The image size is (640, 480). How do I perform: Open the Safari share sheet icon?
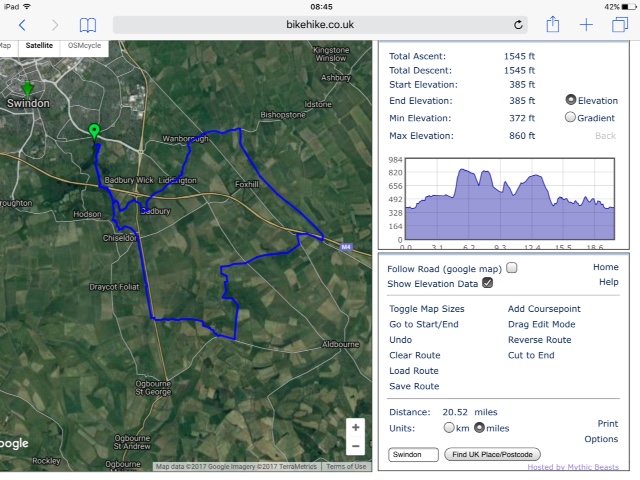click(553, 24)
